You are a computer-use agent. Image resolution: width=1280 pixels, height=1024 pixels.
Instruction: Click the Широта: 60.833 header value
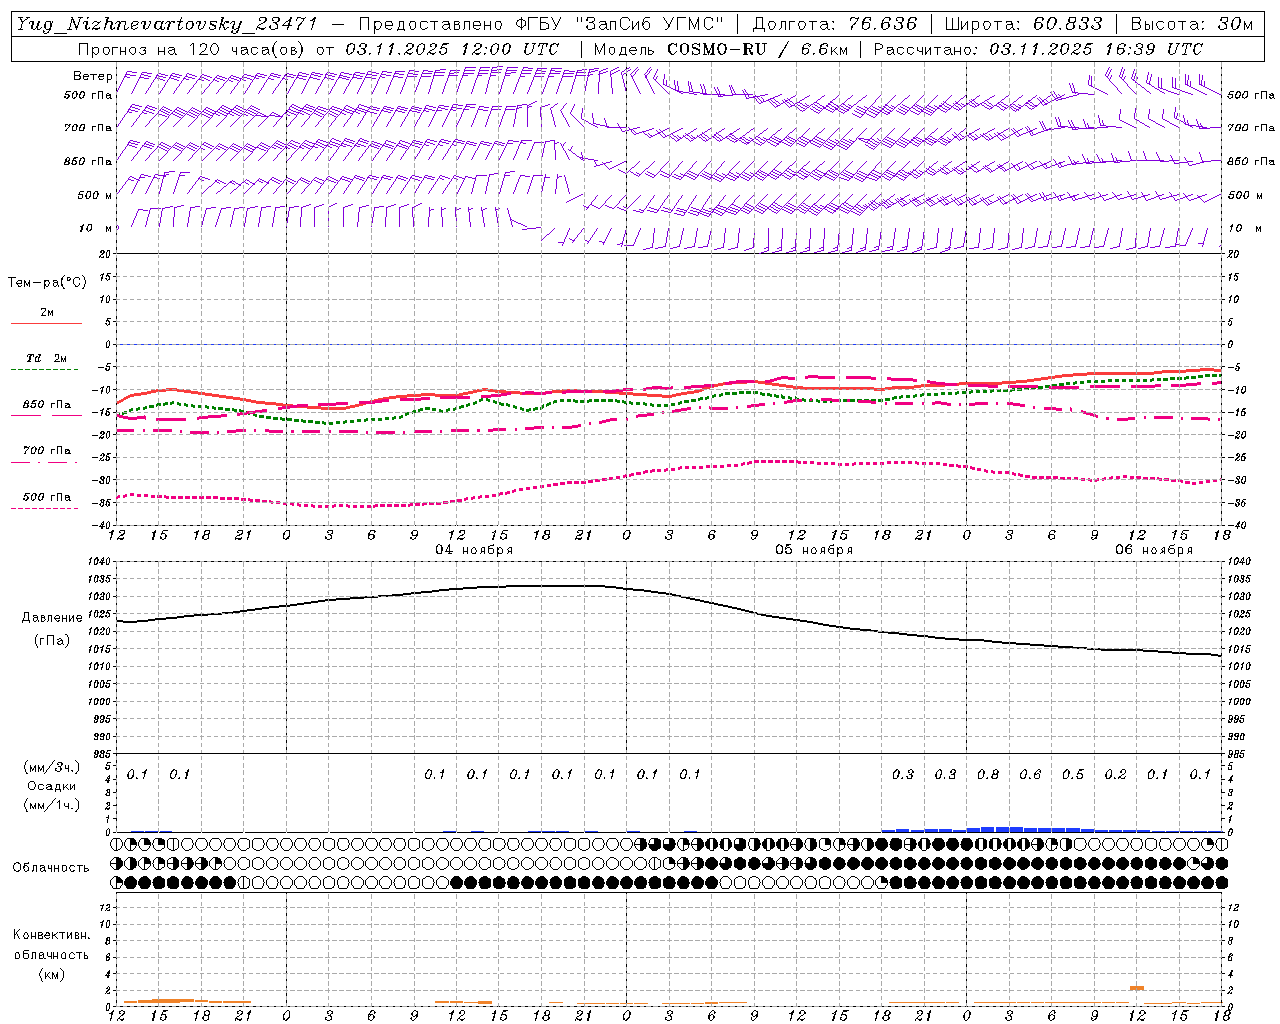pyautogui.click(x=1023, y=24)
